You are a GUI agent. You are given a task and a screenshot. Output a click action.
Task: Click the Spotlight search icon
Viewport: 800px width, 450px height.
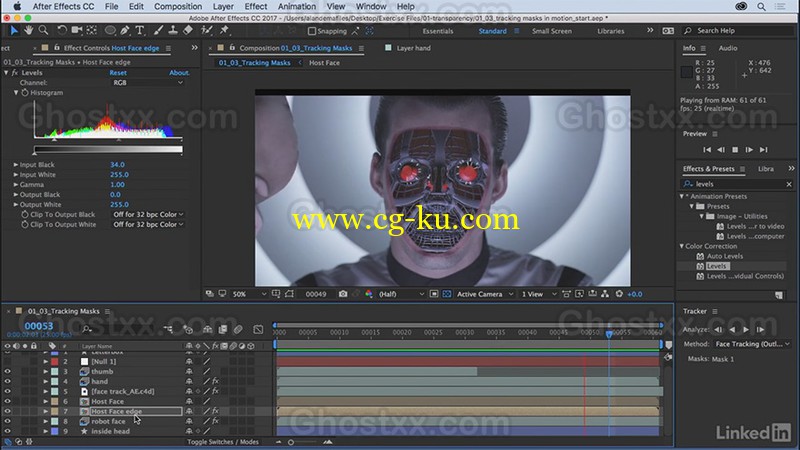[x=761, y=7]
